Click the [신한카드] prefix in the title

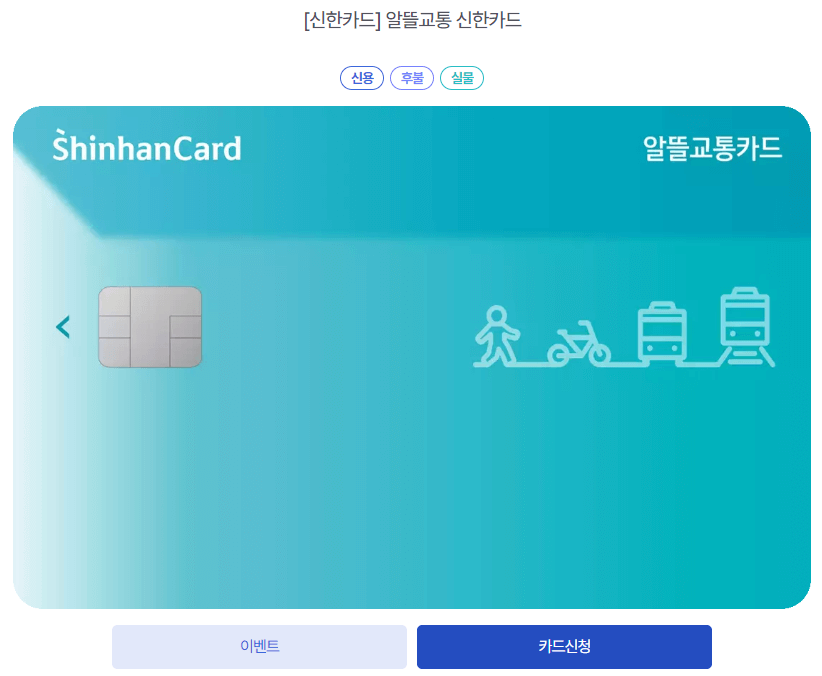[x=342, y=20]
